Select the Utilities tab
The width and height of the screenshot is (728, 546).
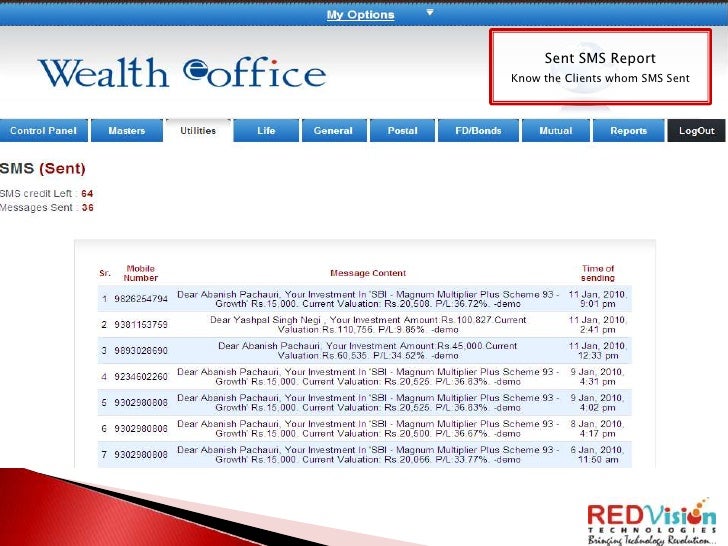pyautogui.click(x=198, y=130)
